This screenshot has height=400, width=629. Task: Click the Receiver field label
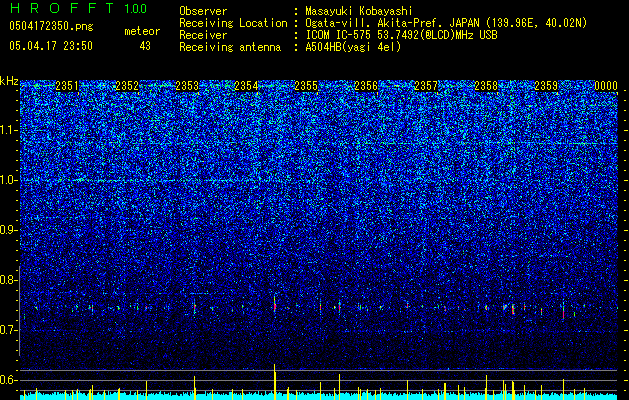[x=203, y=35]
